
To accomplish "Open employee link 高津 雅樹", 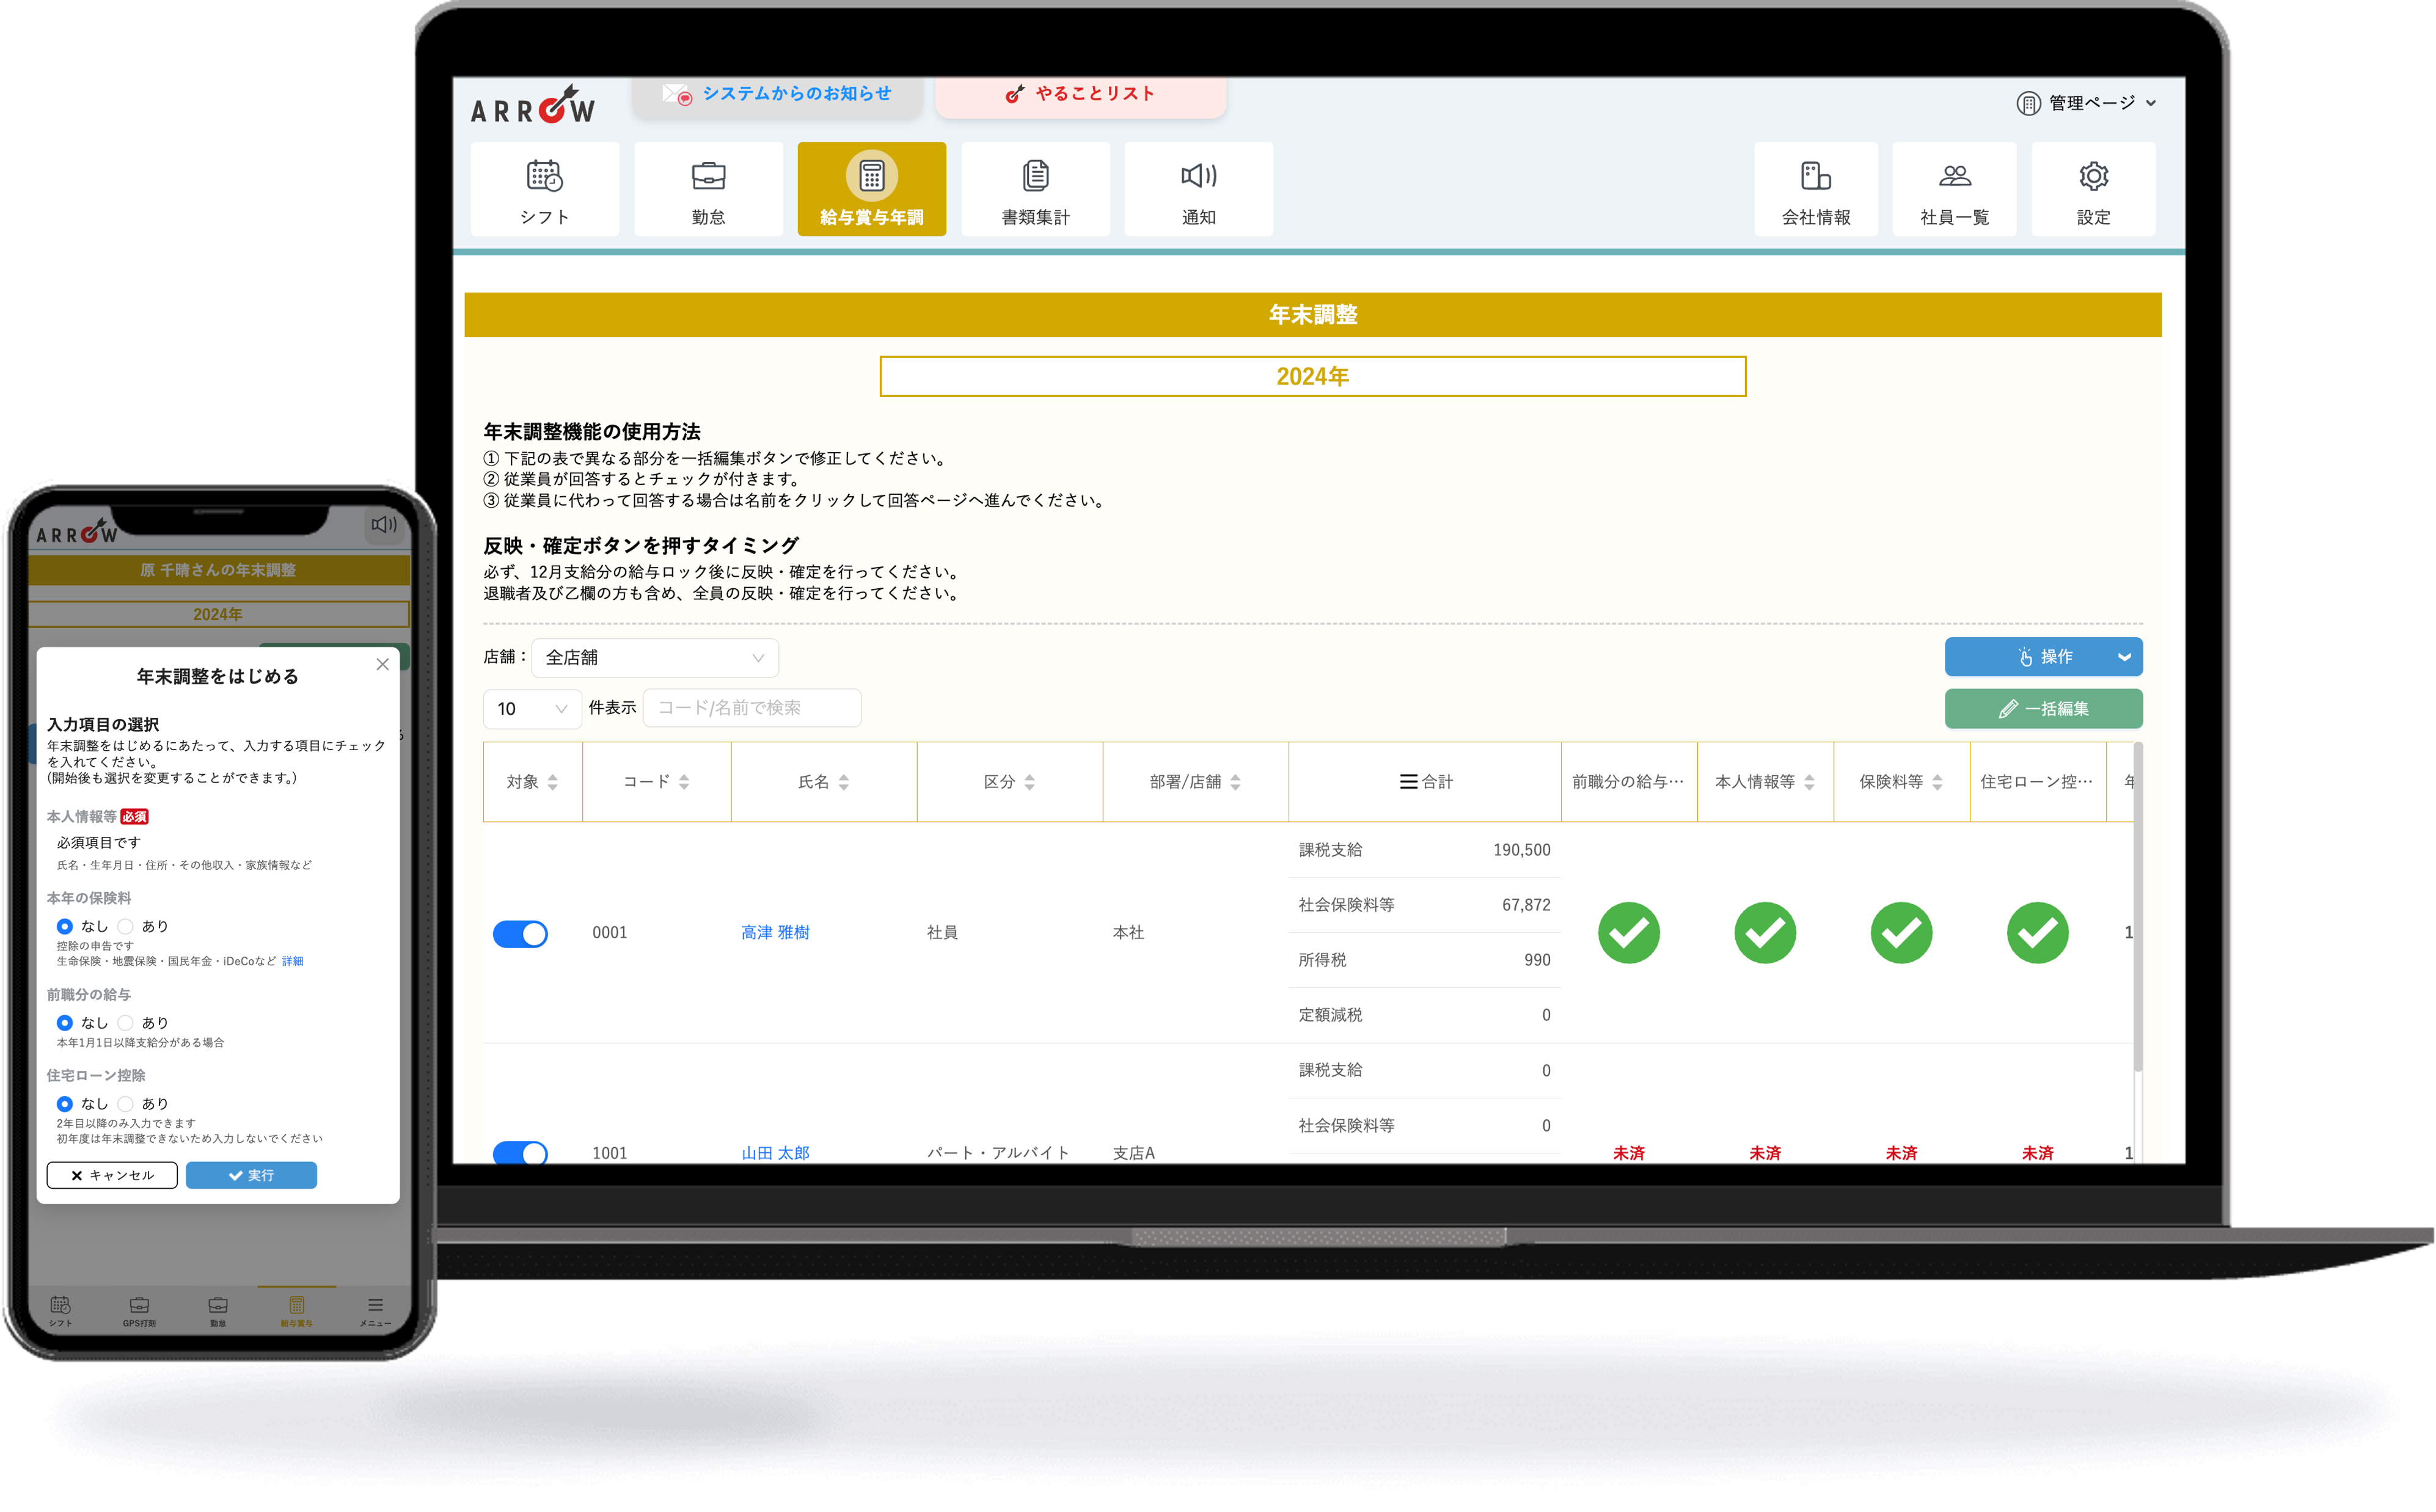I will pyautogui.click(x=775, y=933).
